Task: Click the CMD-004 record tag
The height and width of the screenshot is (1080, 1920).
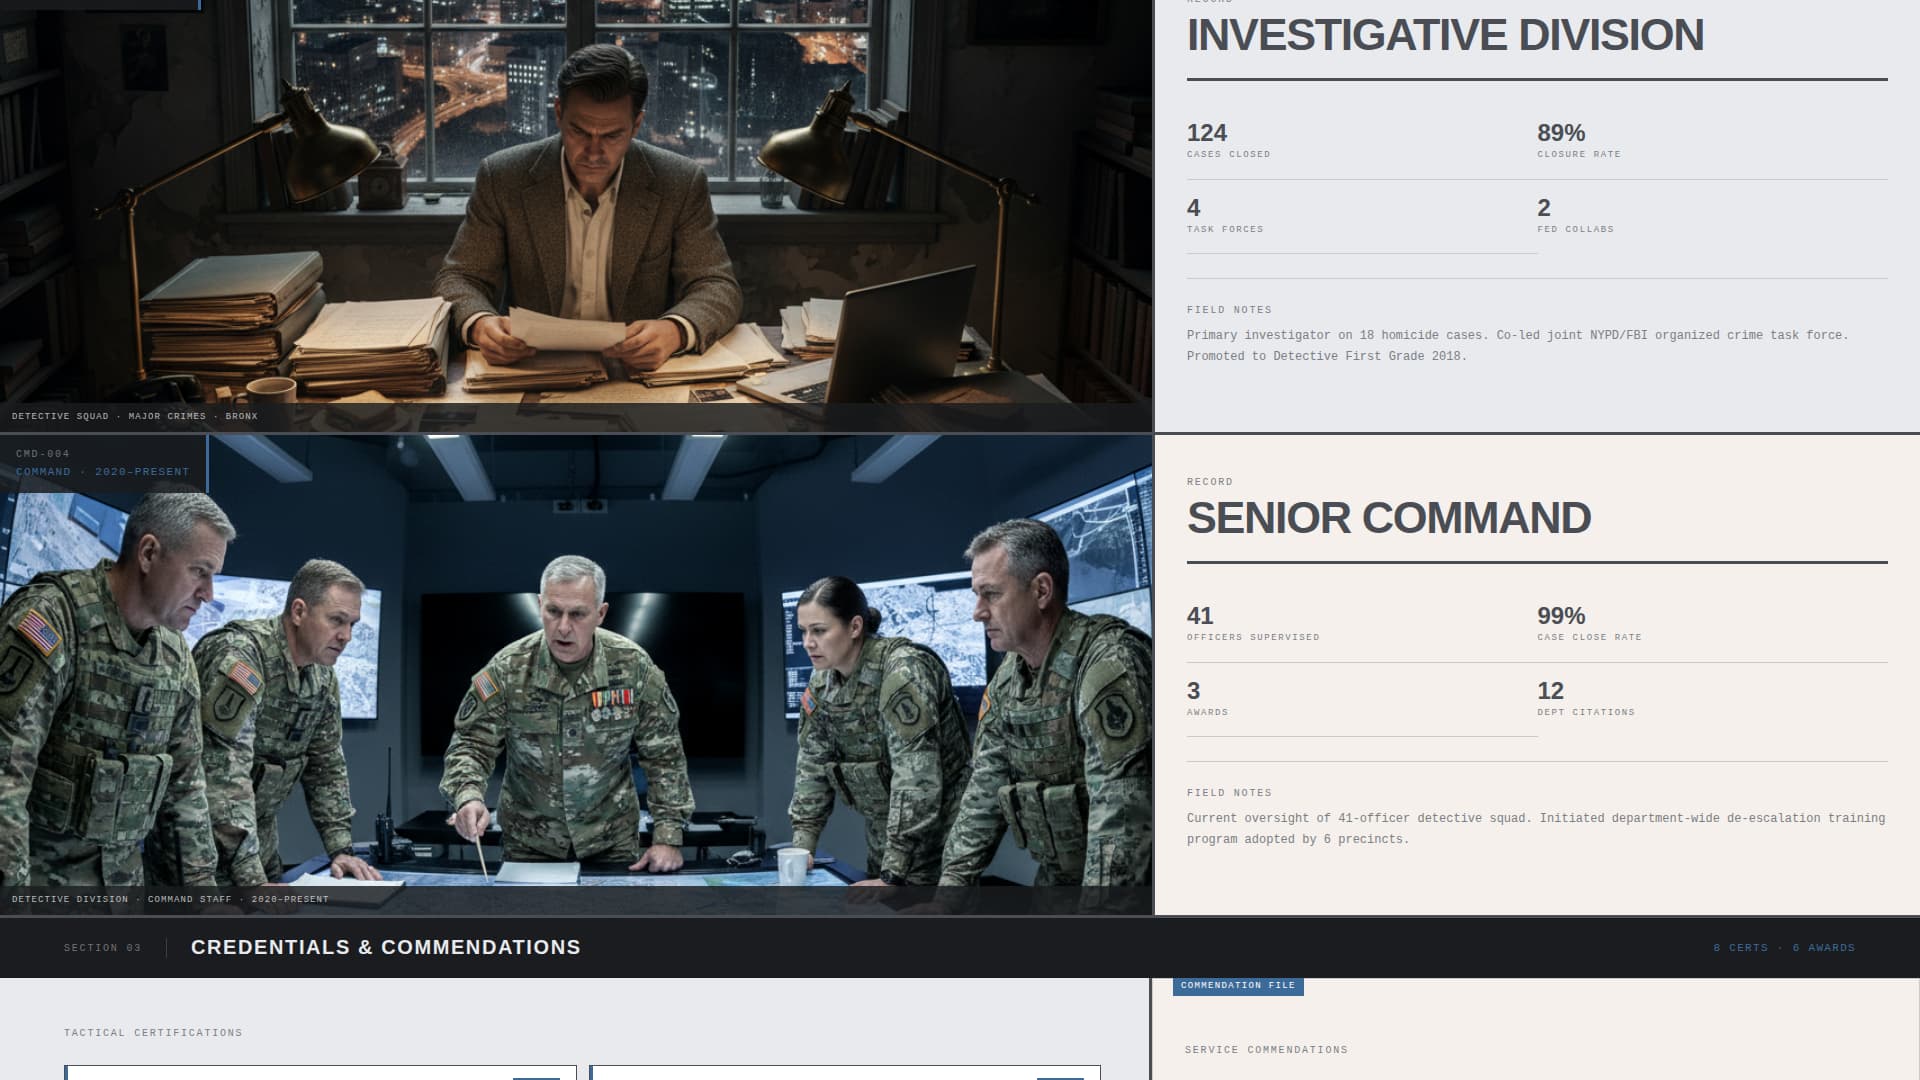Action: click(x=43, y=454)
